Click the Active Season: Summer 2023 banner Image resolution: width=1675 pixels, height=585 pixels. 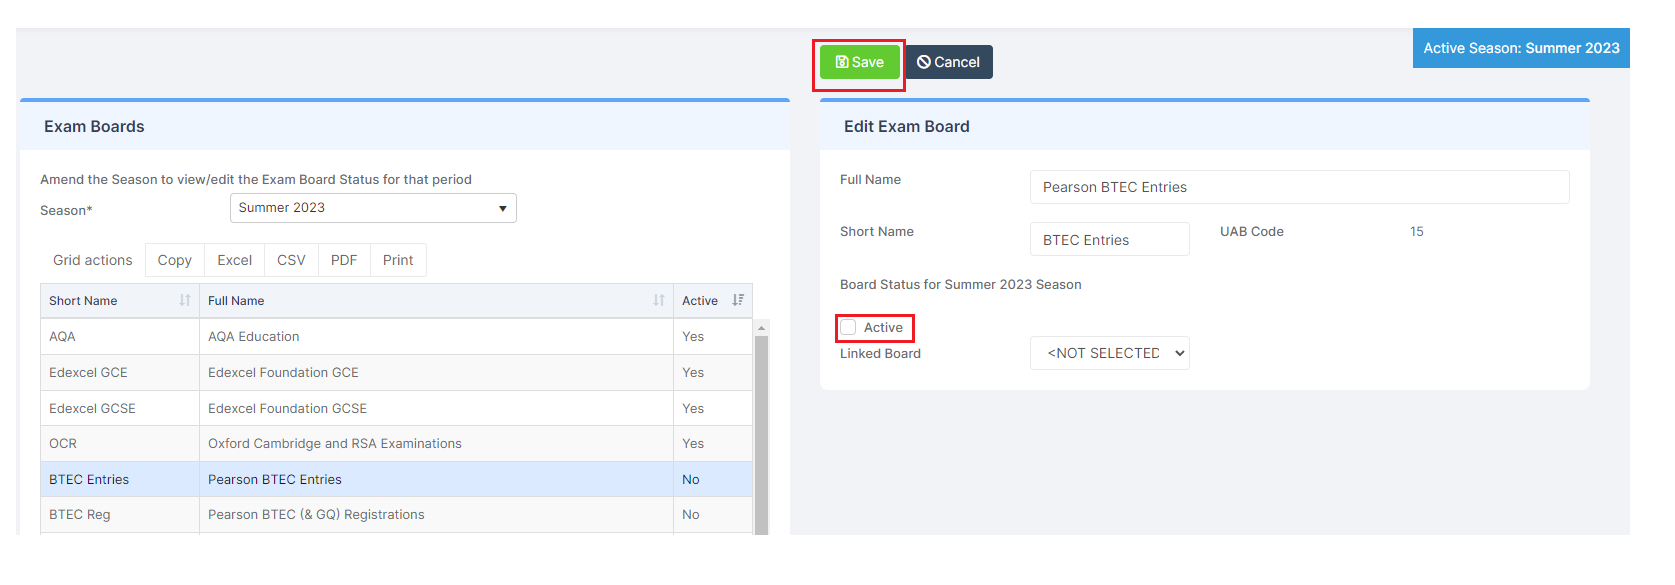coord(1521,48)
